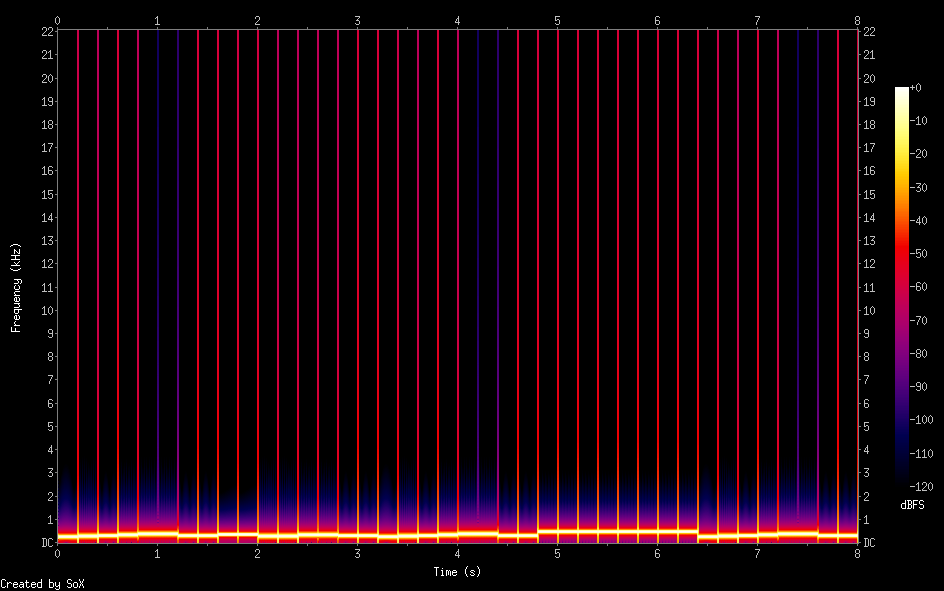Click the '15' tick on right frequency axis
This screenshot has height=591, width=944.
(869, 195)
